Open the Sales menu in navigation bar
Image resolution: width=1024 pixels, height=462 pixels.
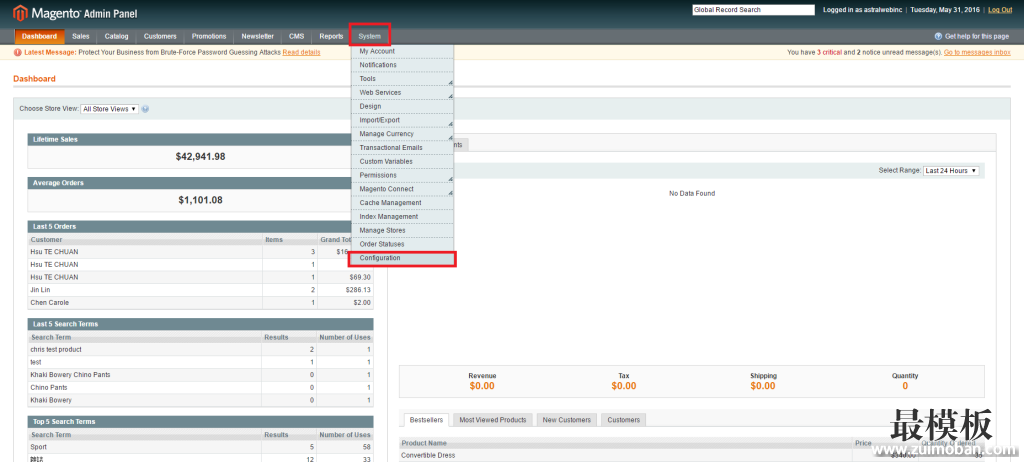[x=81, y=36]
